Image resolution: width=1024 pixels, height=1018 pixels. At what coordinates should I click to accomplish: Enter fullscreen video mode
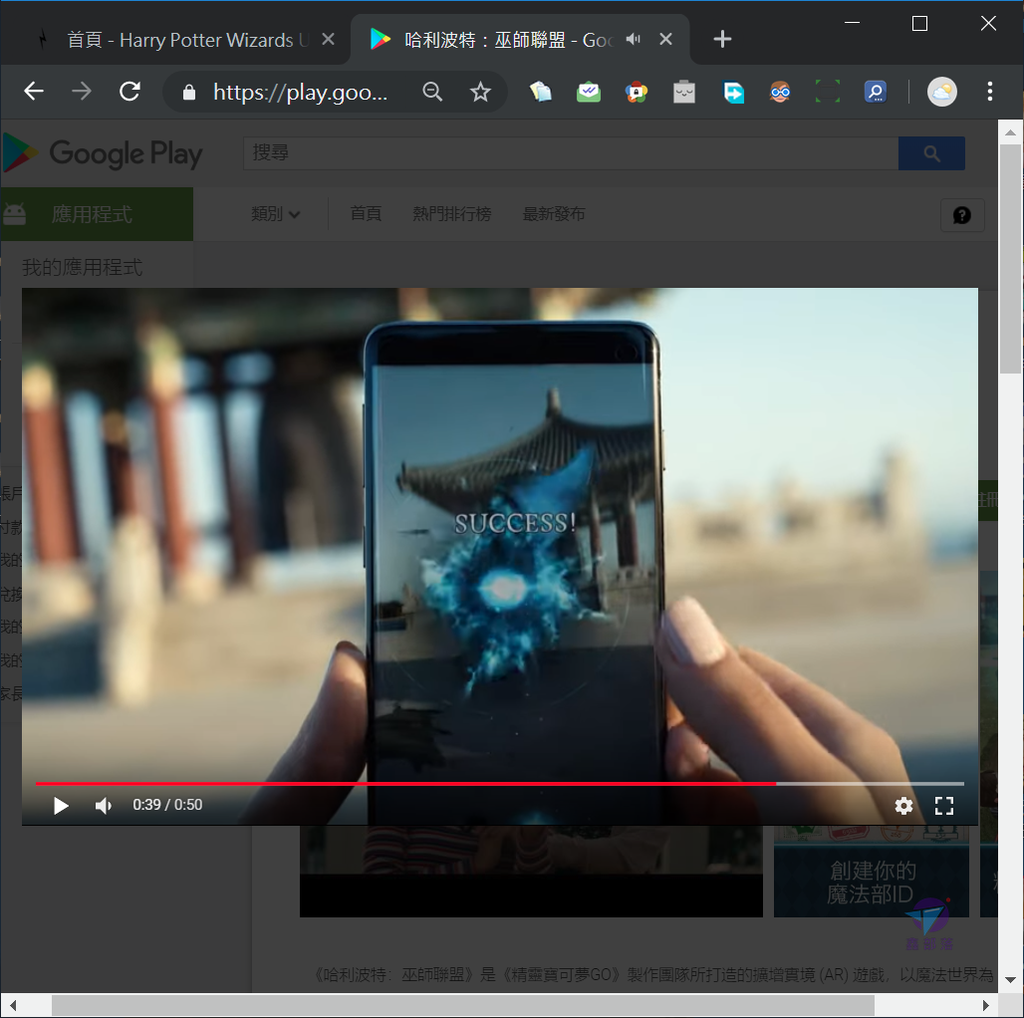pos(944,806)
